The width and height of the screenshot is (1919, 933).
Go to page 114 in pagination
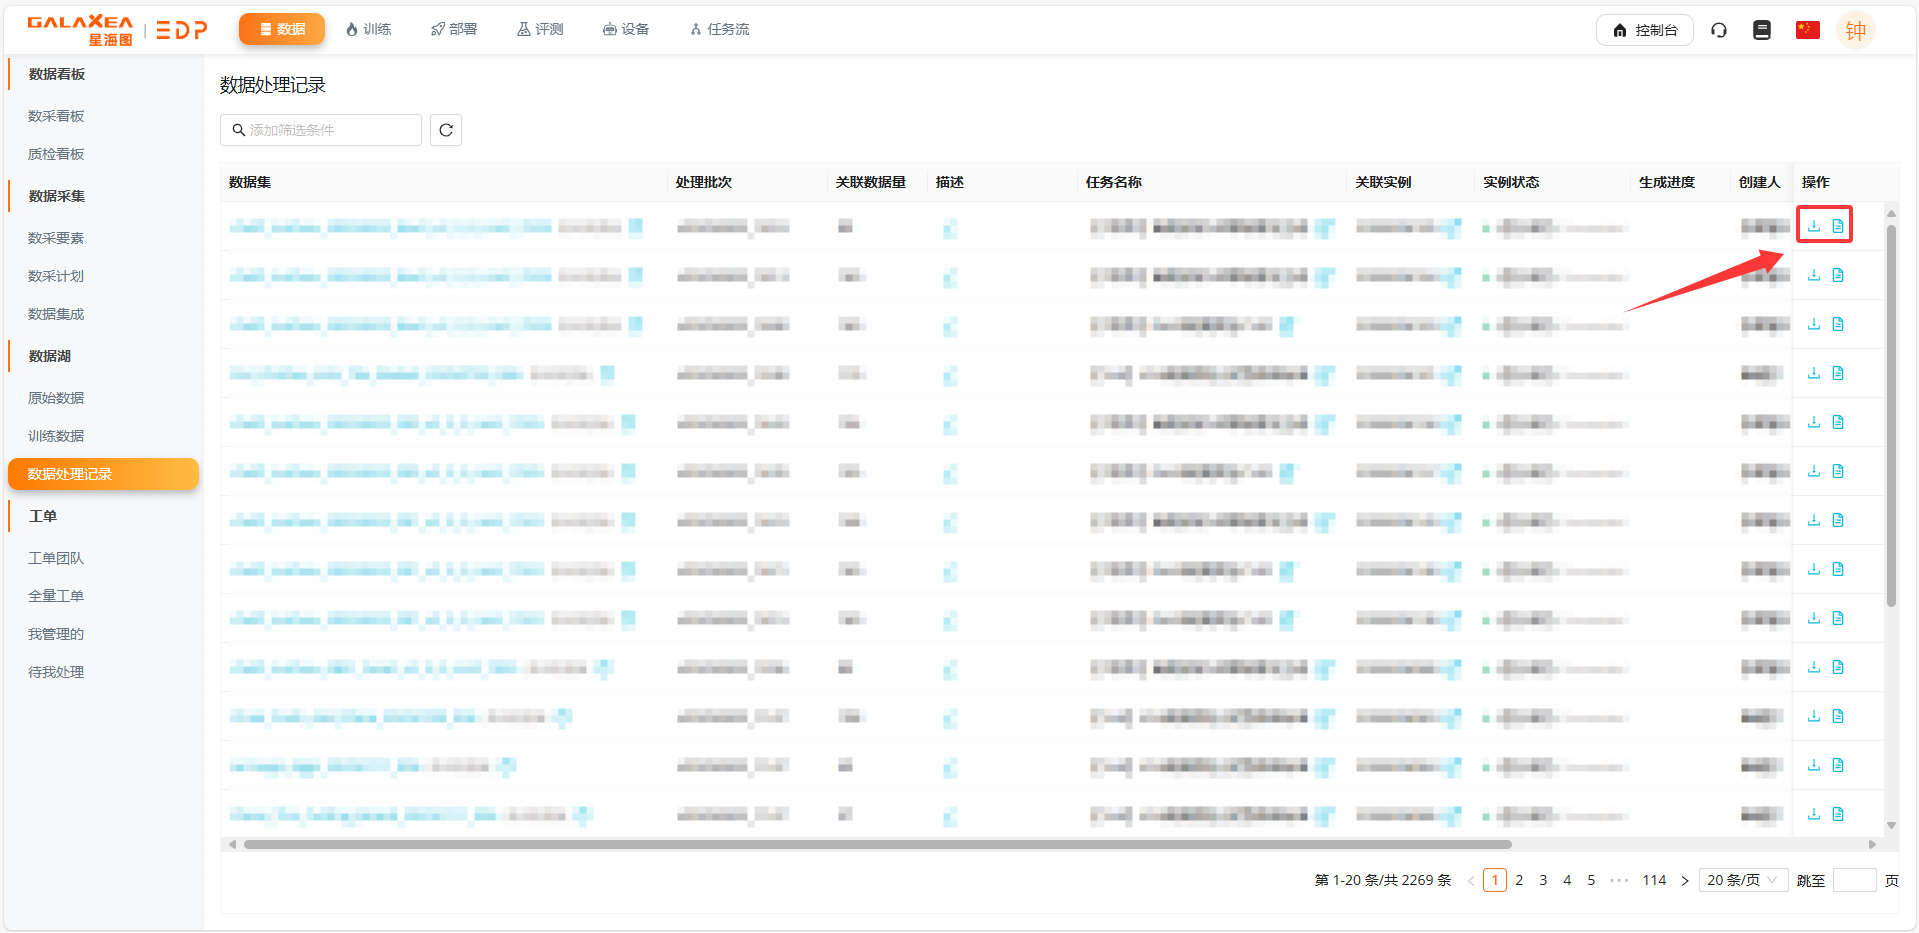click(1654, 880)
